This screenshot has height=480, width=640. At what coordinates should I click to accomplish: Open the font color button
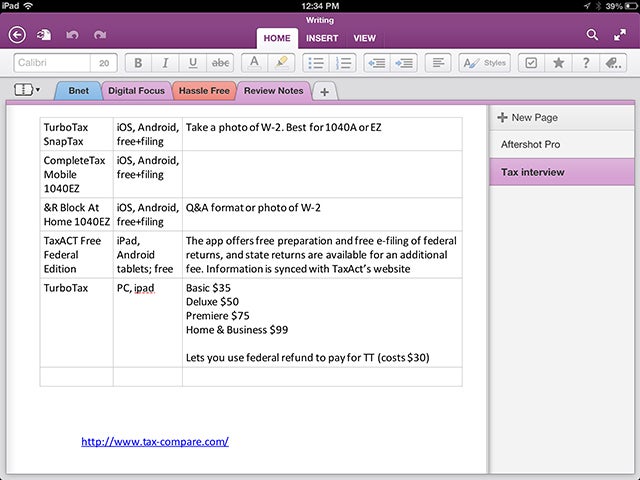(x=254, y=63)
